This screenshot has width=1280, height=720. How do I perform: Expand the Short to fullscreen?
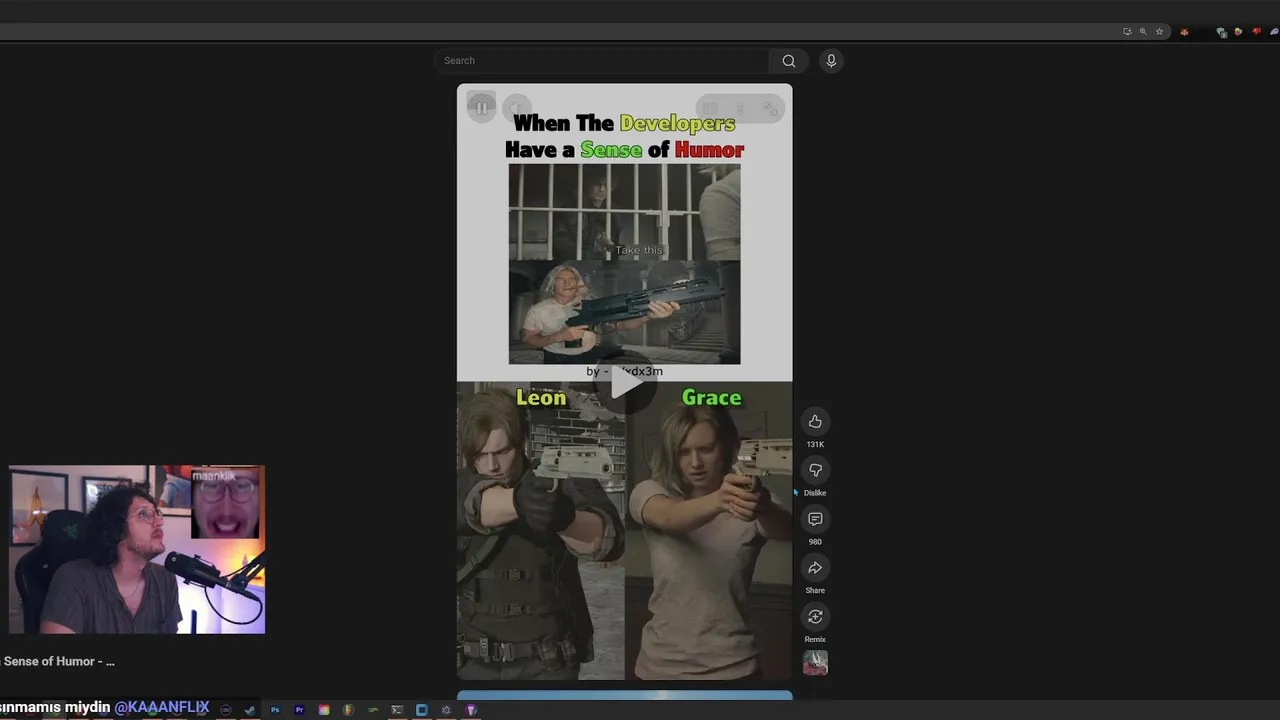pos(770,108)
